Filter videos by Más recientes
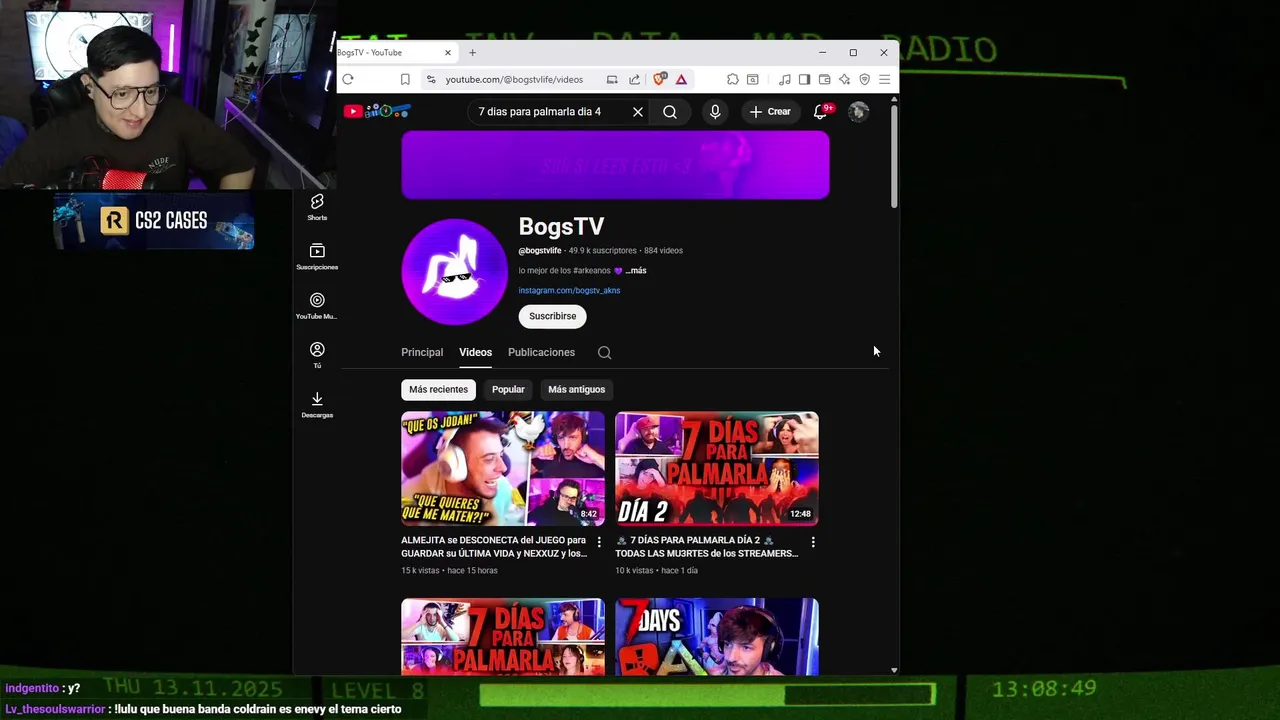1280x720 pixels. point(438,389)
